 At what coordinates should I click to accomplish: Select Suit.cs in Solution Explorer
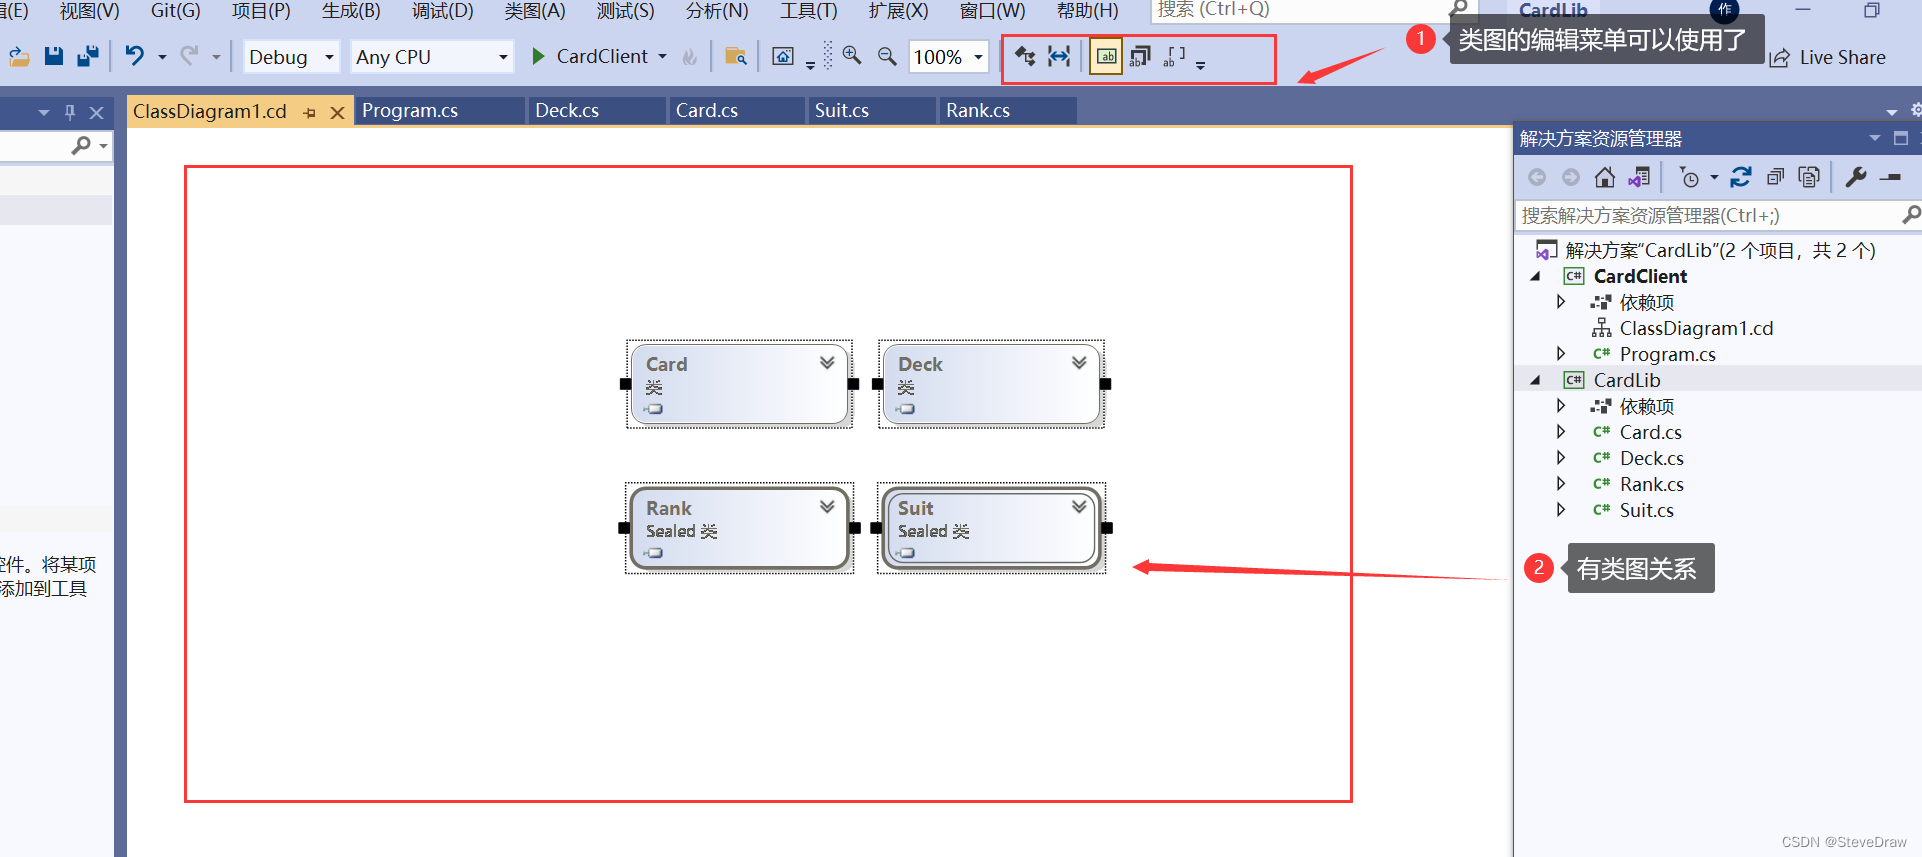point(1646,510)
